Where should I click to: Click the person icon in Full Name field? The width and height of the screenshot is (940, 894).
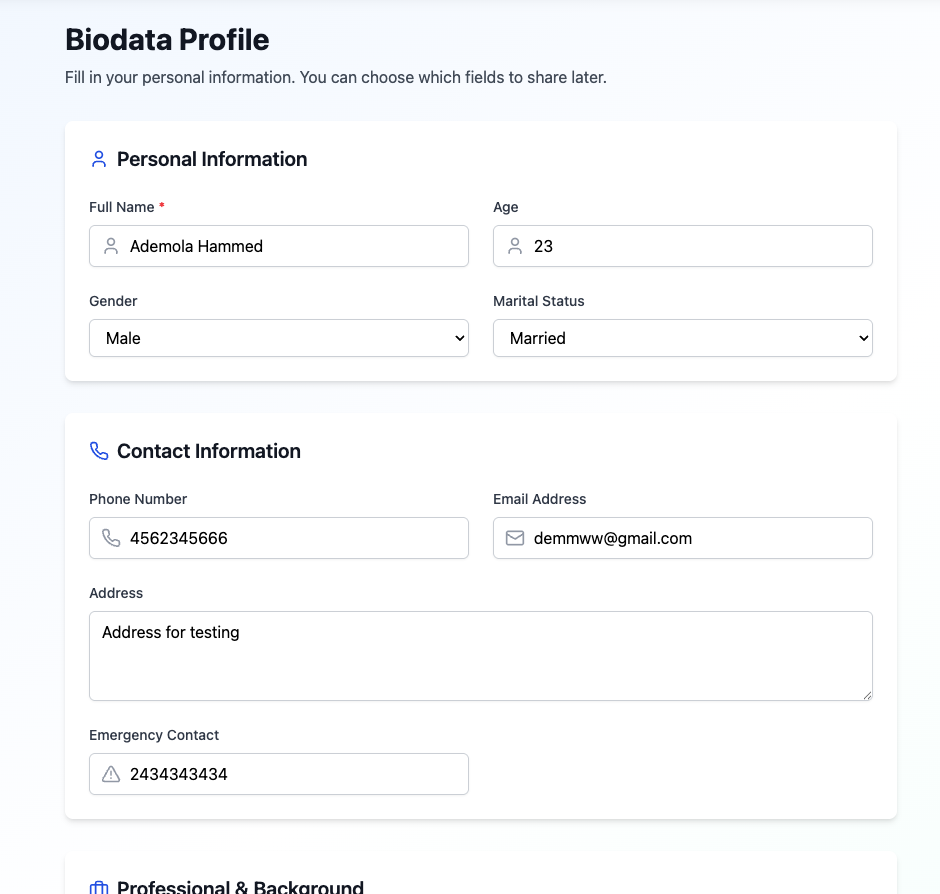click(x=111, y=246)
